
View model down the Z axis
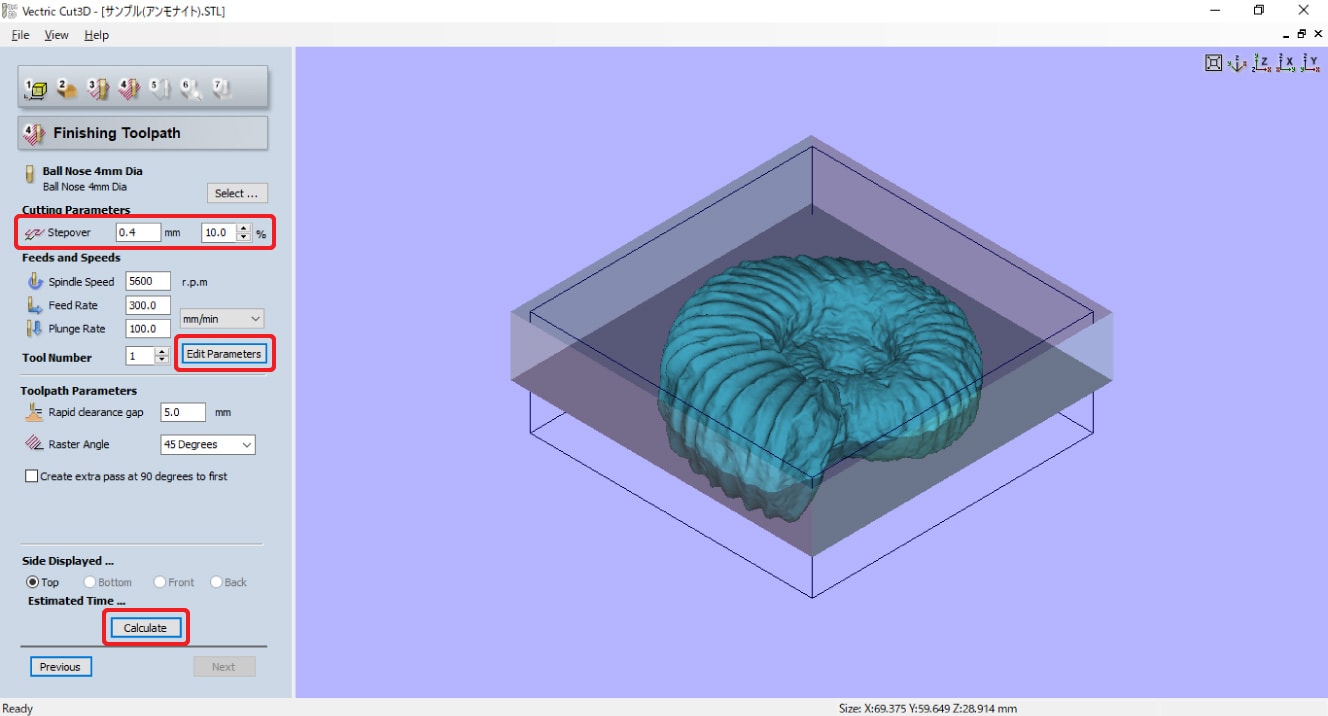pyautogui.click(x=1261, y=63)
